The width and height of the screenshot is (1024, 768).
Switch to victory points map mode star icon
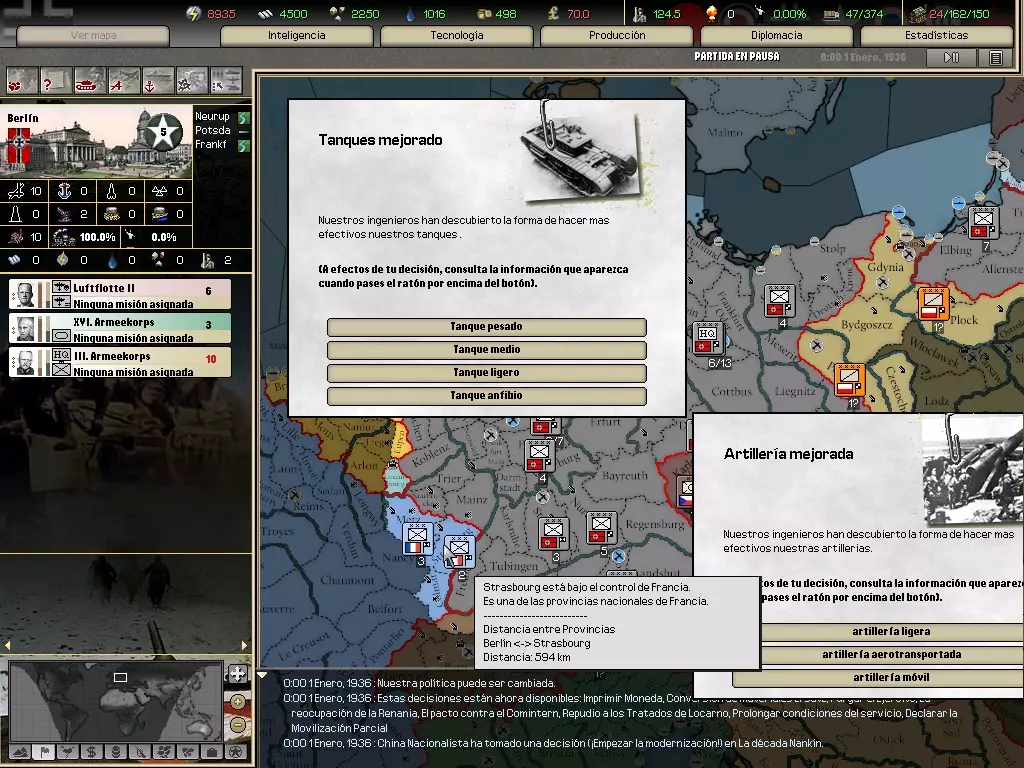point(236,752)
